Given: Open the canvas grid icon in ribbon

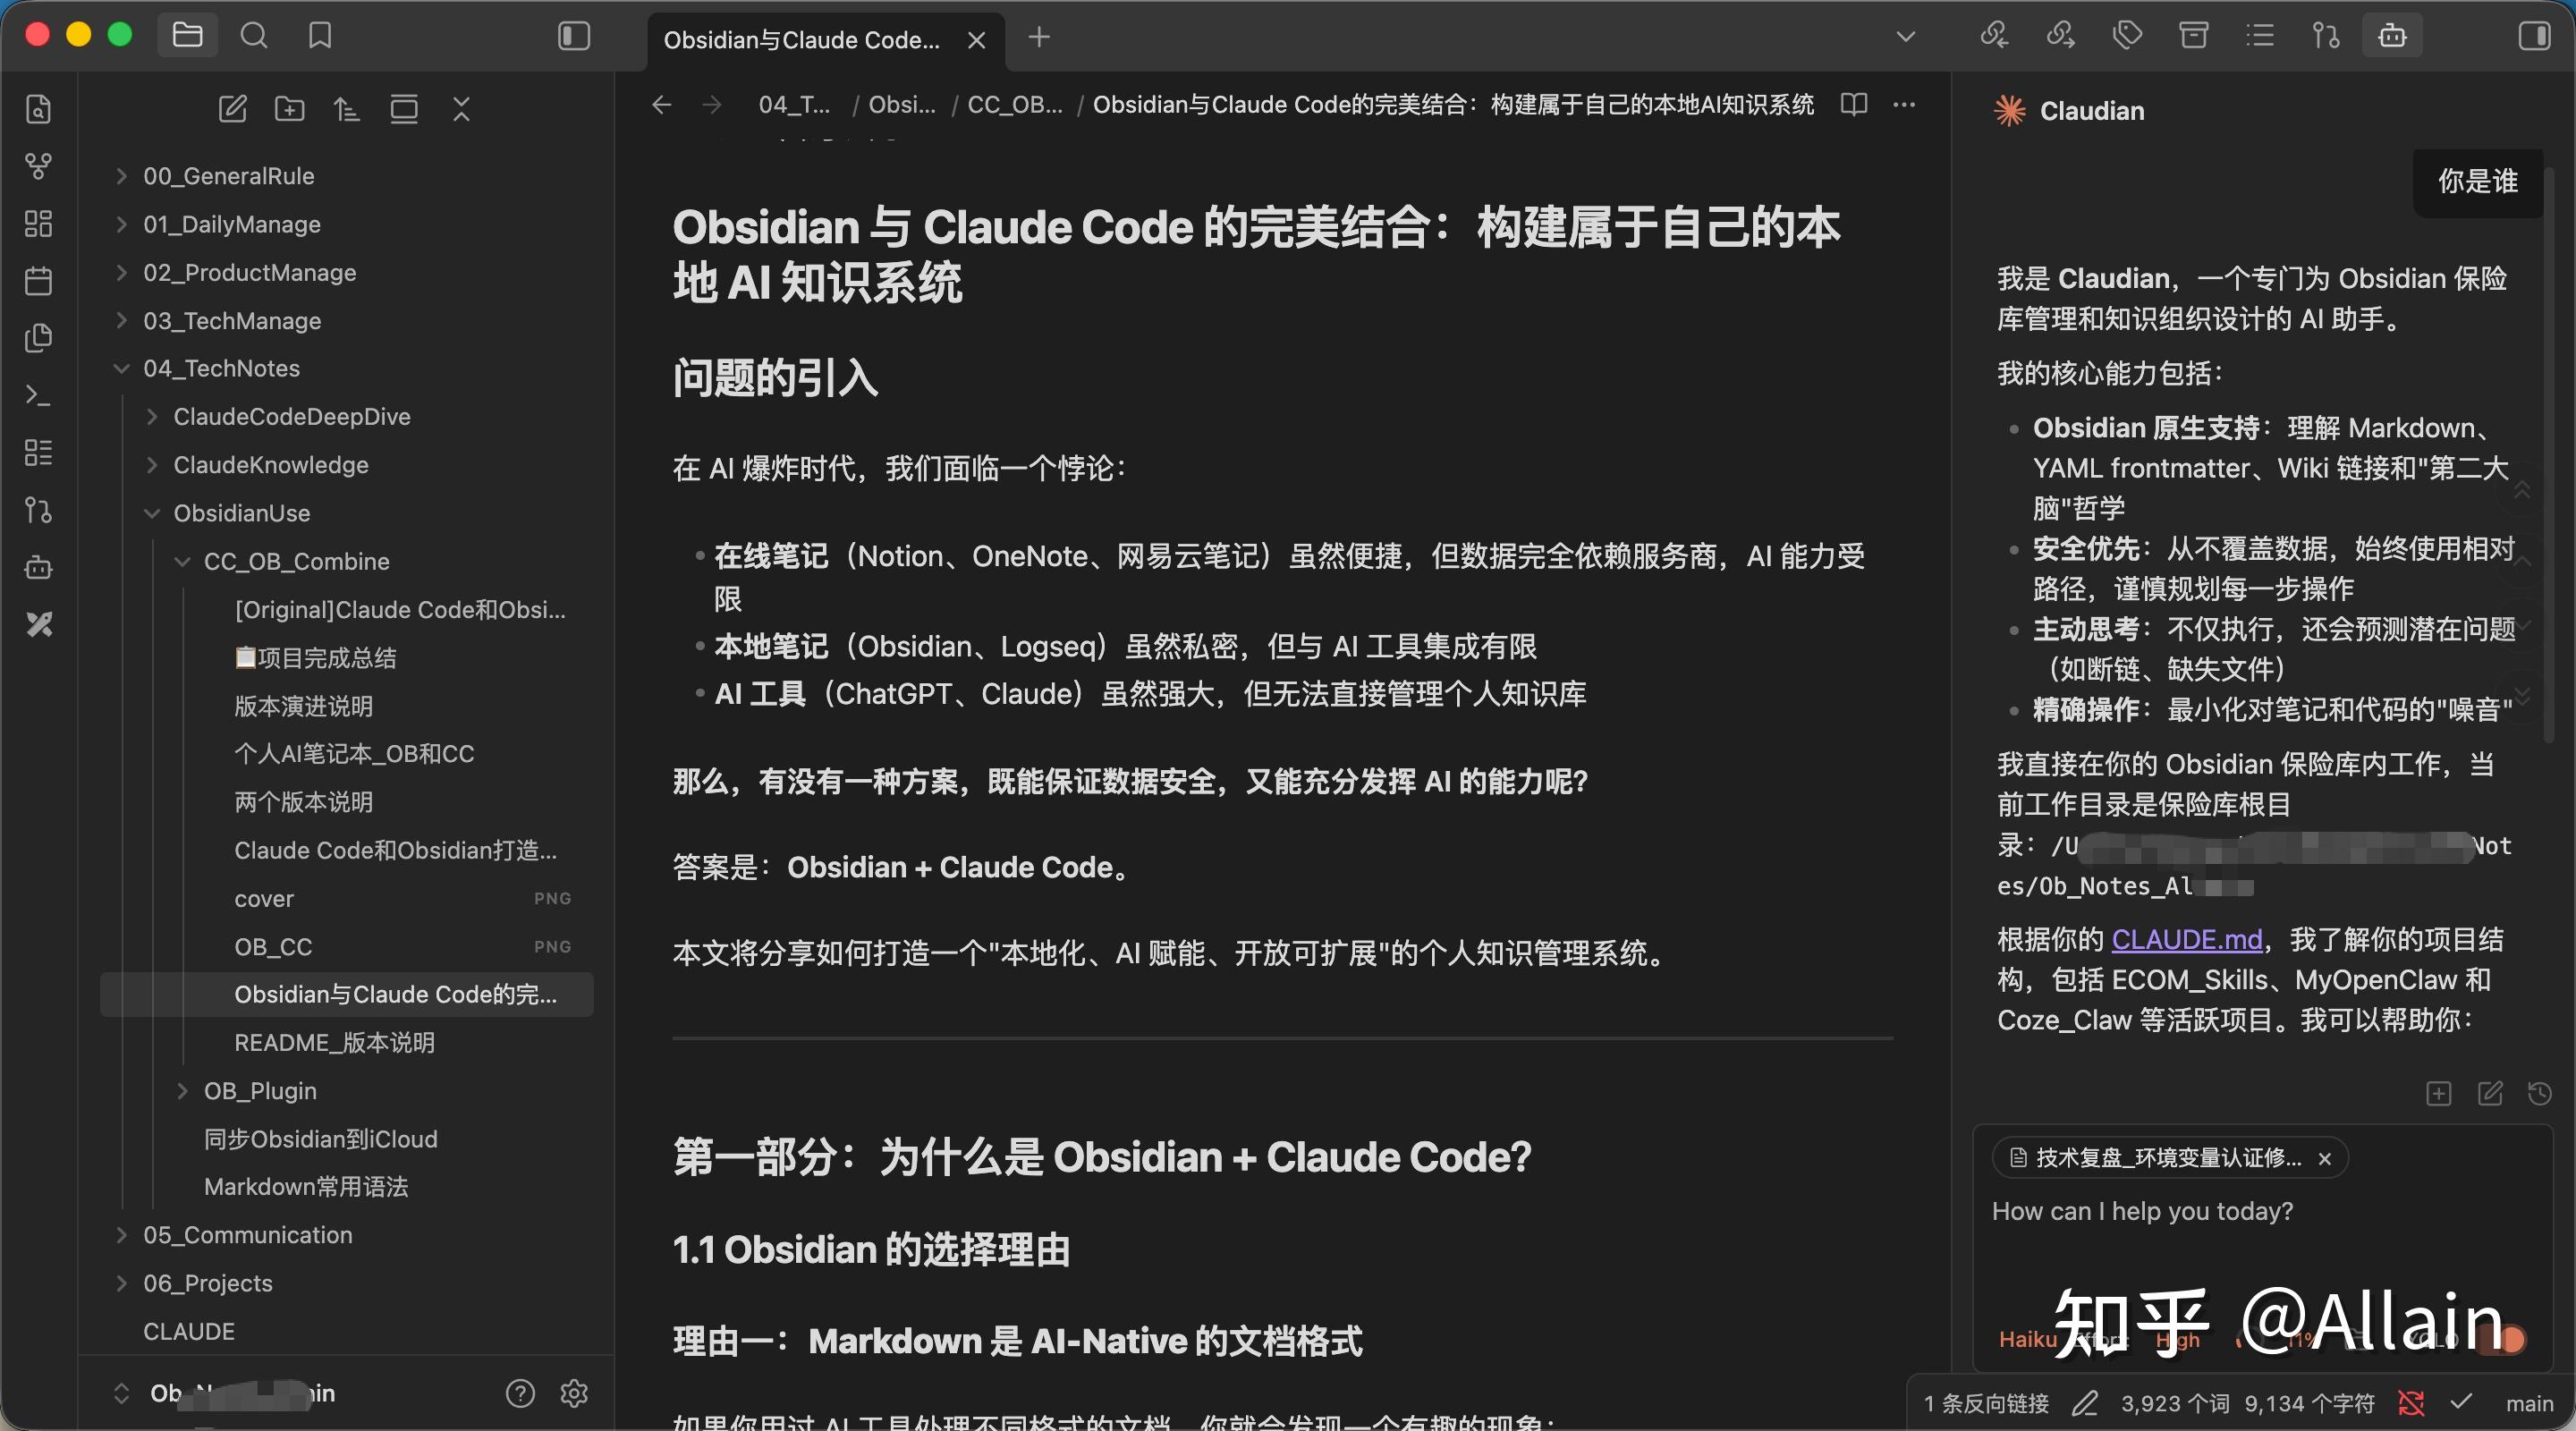Looking at the screenshot, I should click(38, 223).
